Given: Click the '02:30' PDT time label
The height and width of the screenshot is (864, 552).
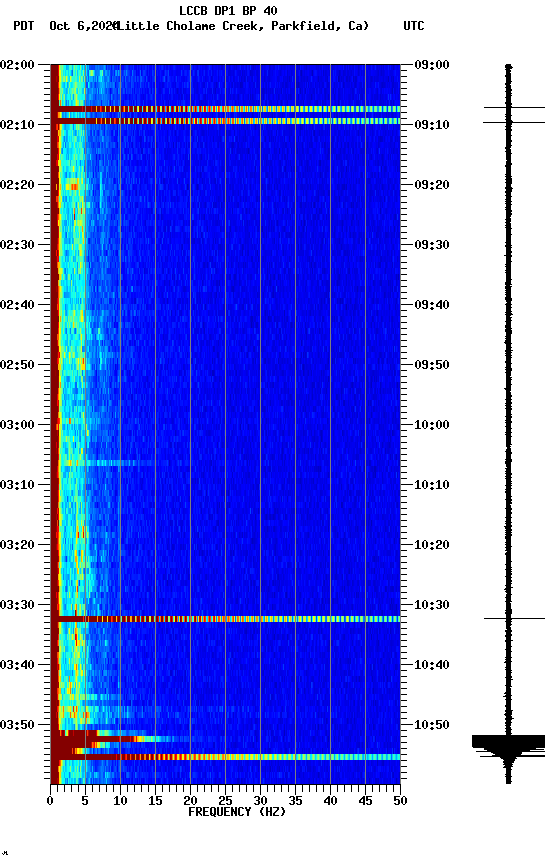Looking at the screenshot, I should coord(17,245).
